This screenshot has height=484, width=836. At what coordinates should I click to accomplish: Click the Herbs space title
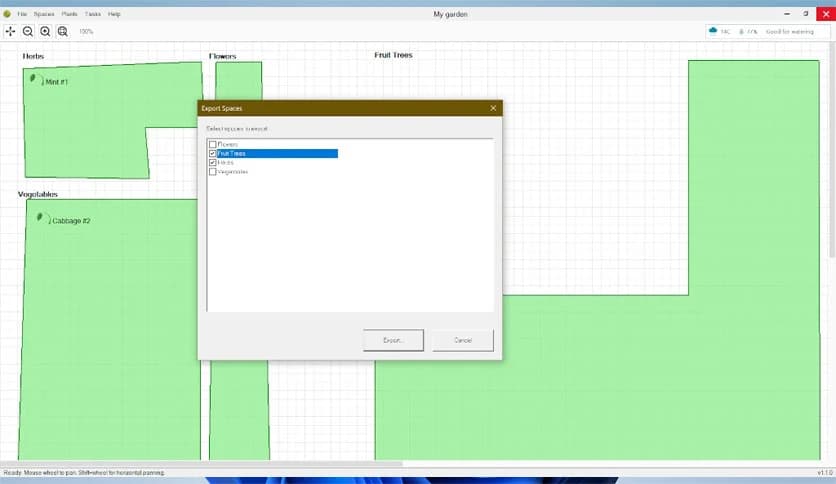tap(34, 56)
